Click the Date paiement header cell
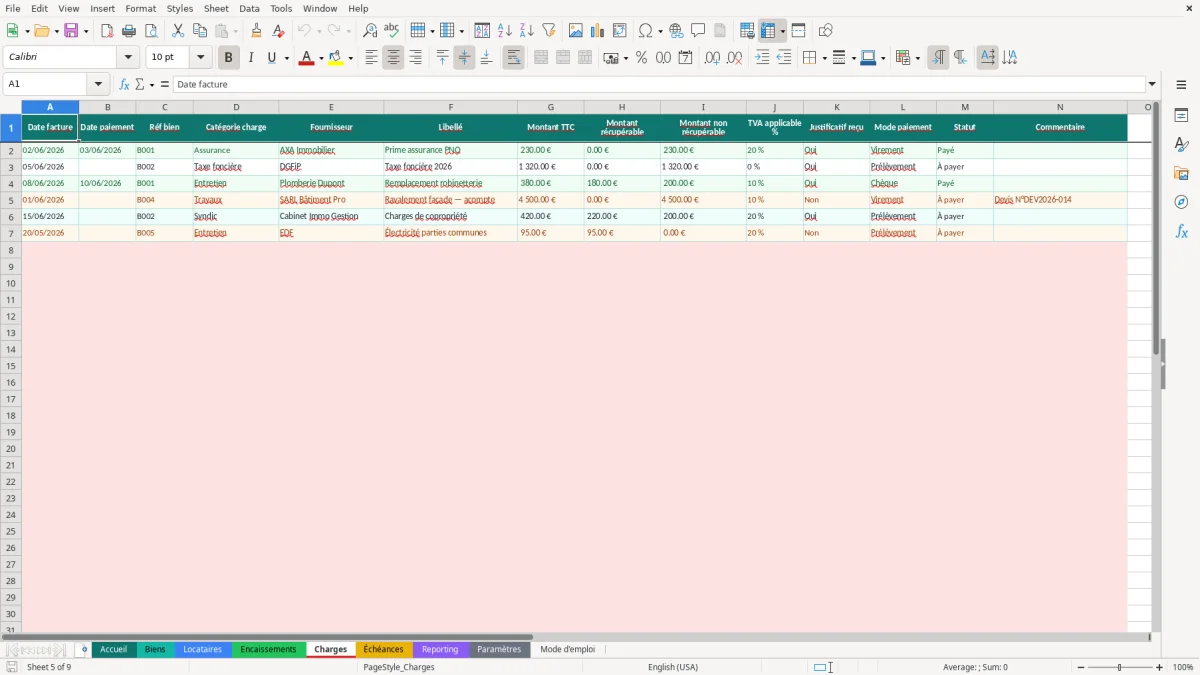 (x=107, y=127)
